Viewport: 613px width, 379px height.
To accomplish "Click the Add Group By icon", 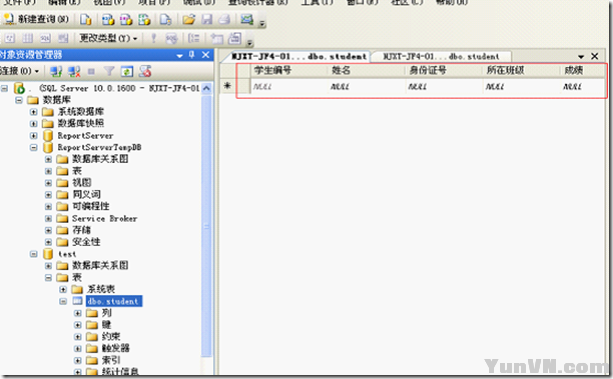I will click(x=194, y=38).
